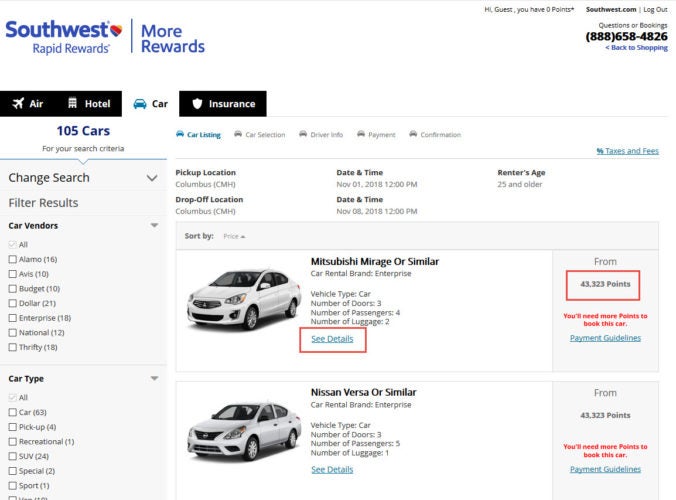Enable the Enterprise (18) vendor filter

coord(13,317)
